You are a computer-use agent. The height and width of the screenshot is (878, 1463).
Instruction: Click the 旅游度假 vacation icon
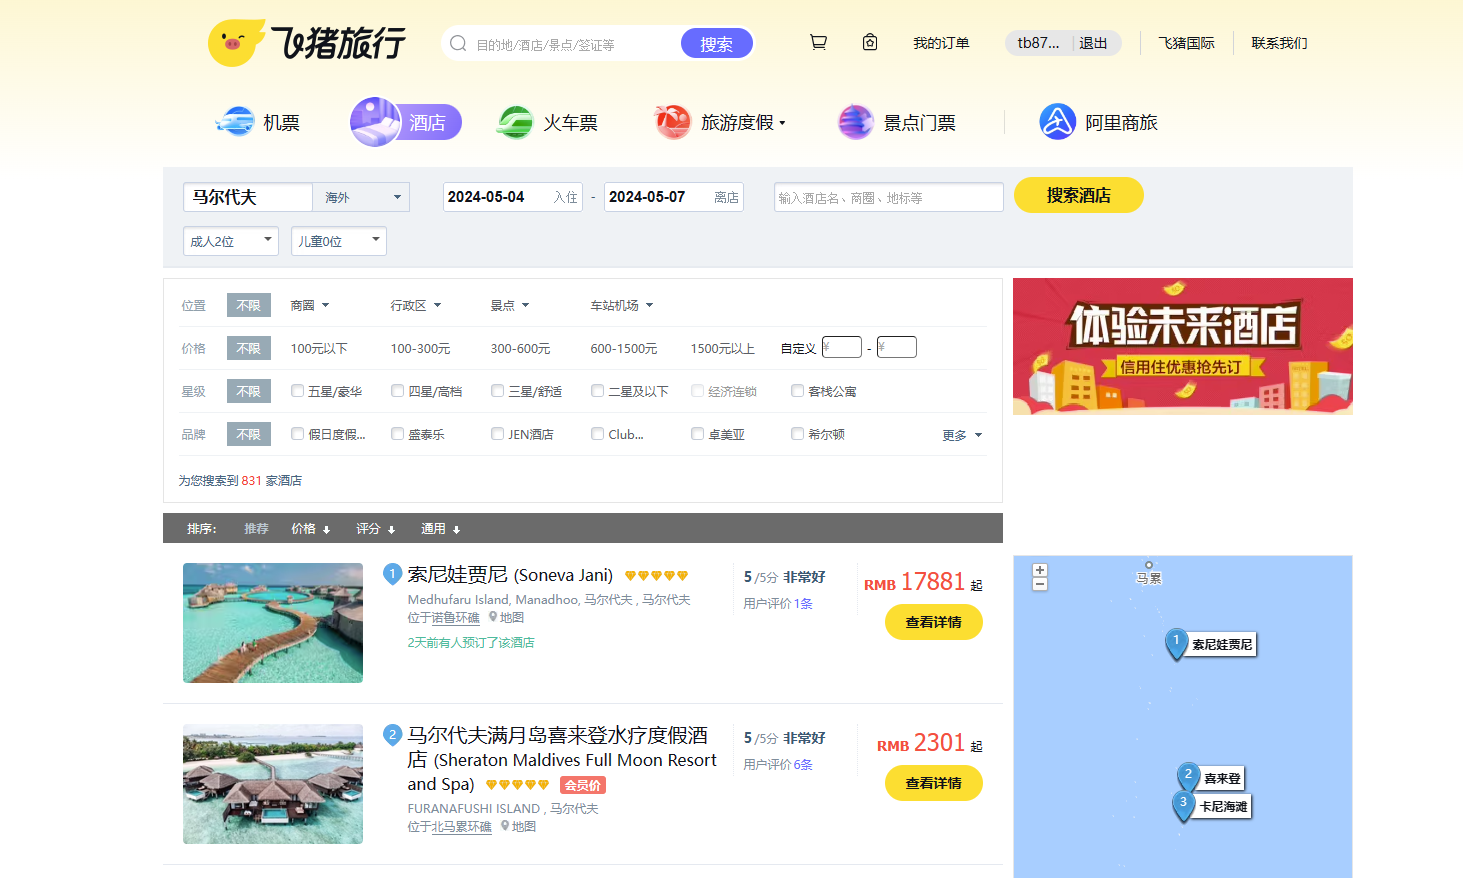673,122
